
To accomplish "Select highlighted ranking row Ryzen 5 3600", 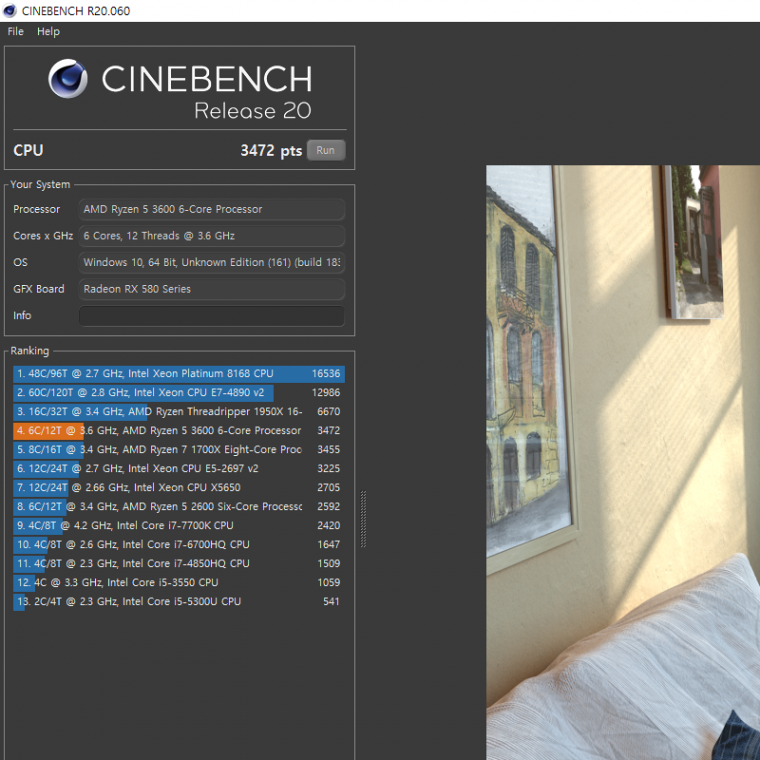I will point(179,430).
